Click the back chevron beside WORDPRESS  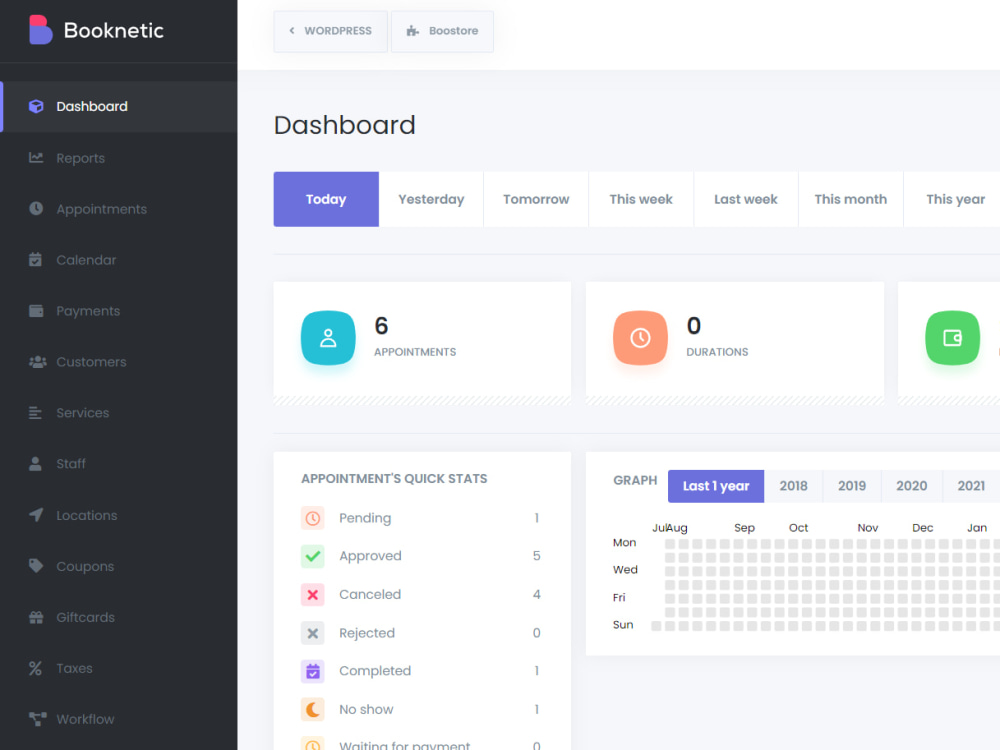pyautogui.click(x=292, y=31)
